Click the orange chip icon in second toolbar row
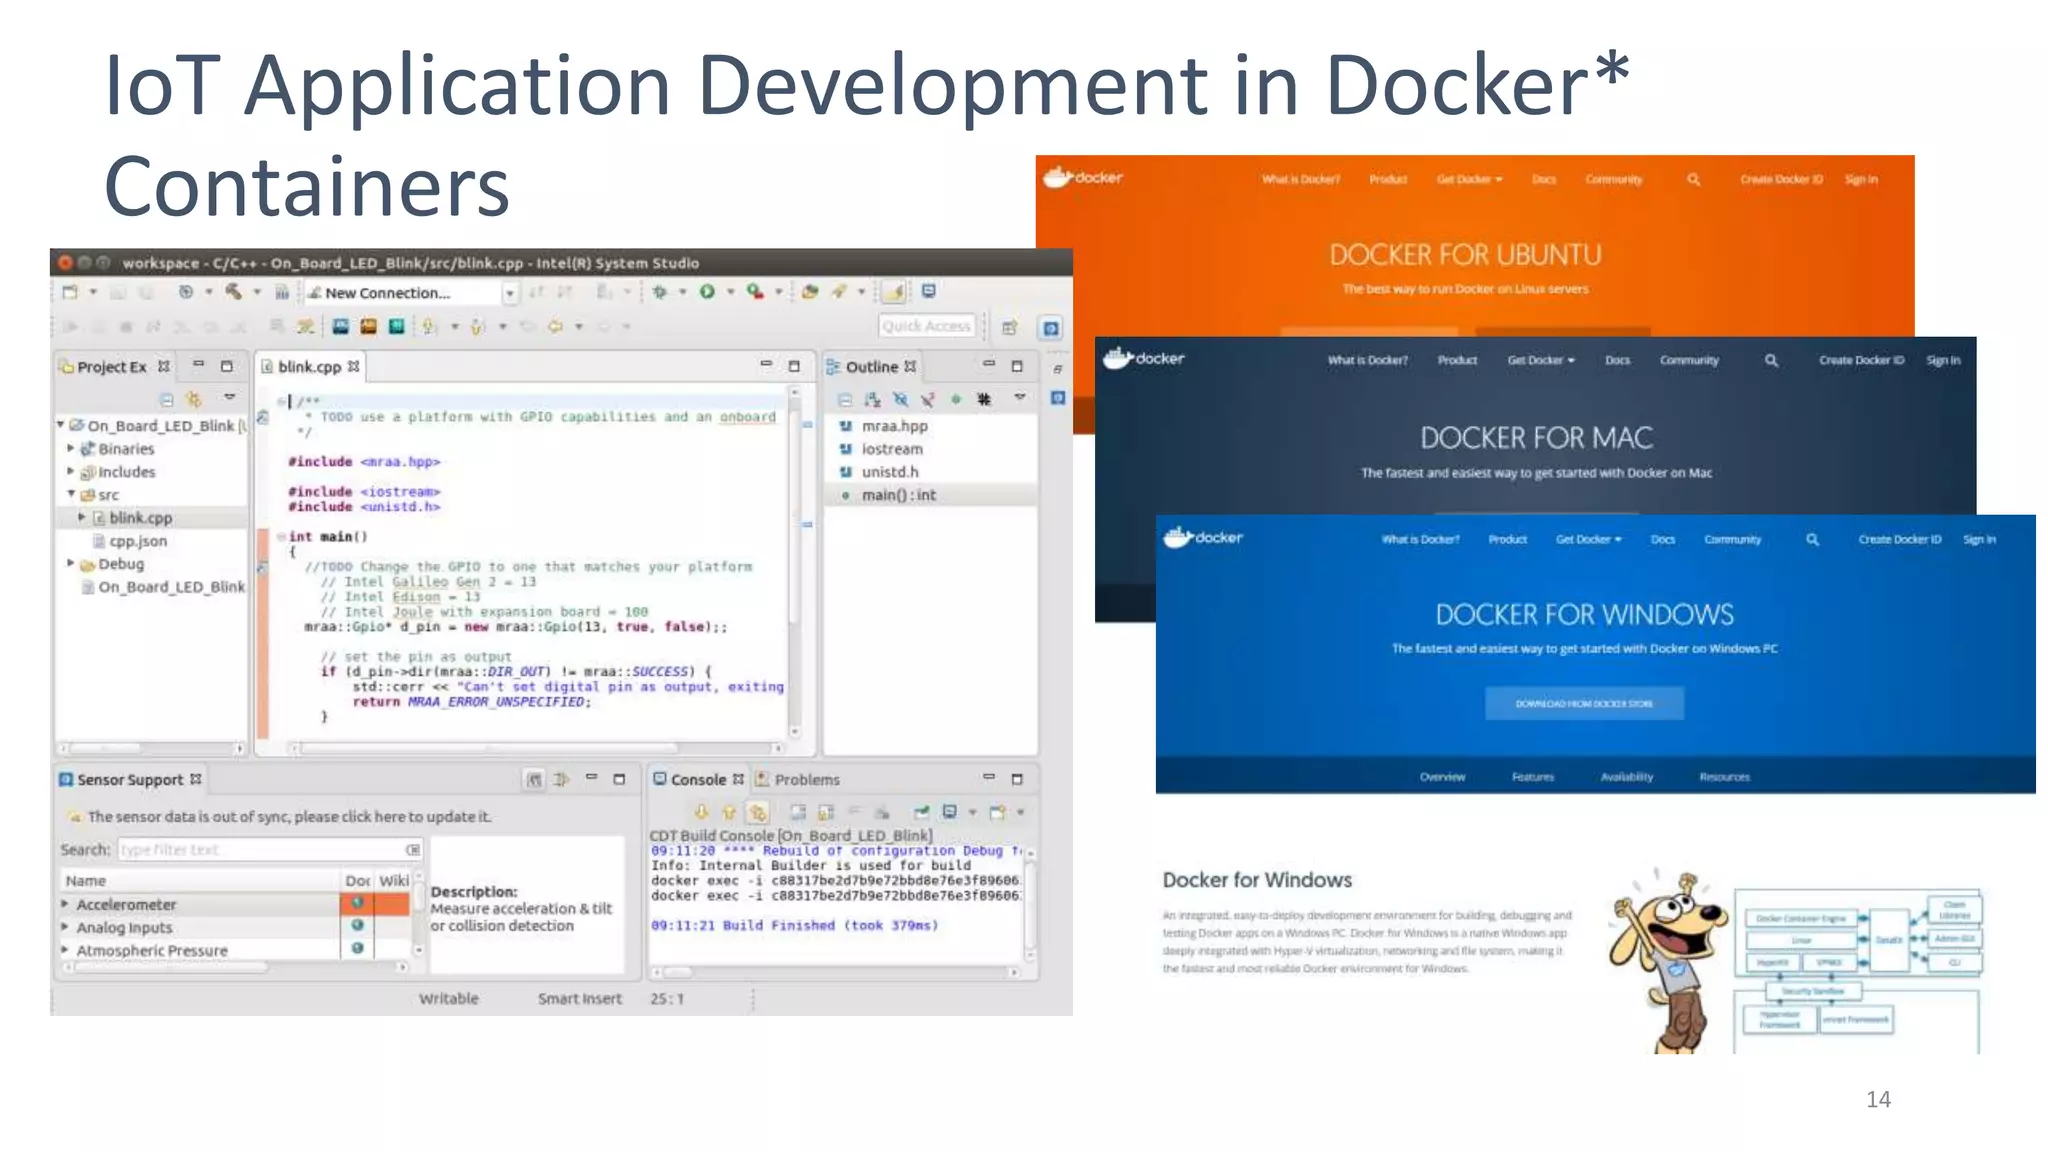Screen dimensions: 2048x1152 [368, 326]
